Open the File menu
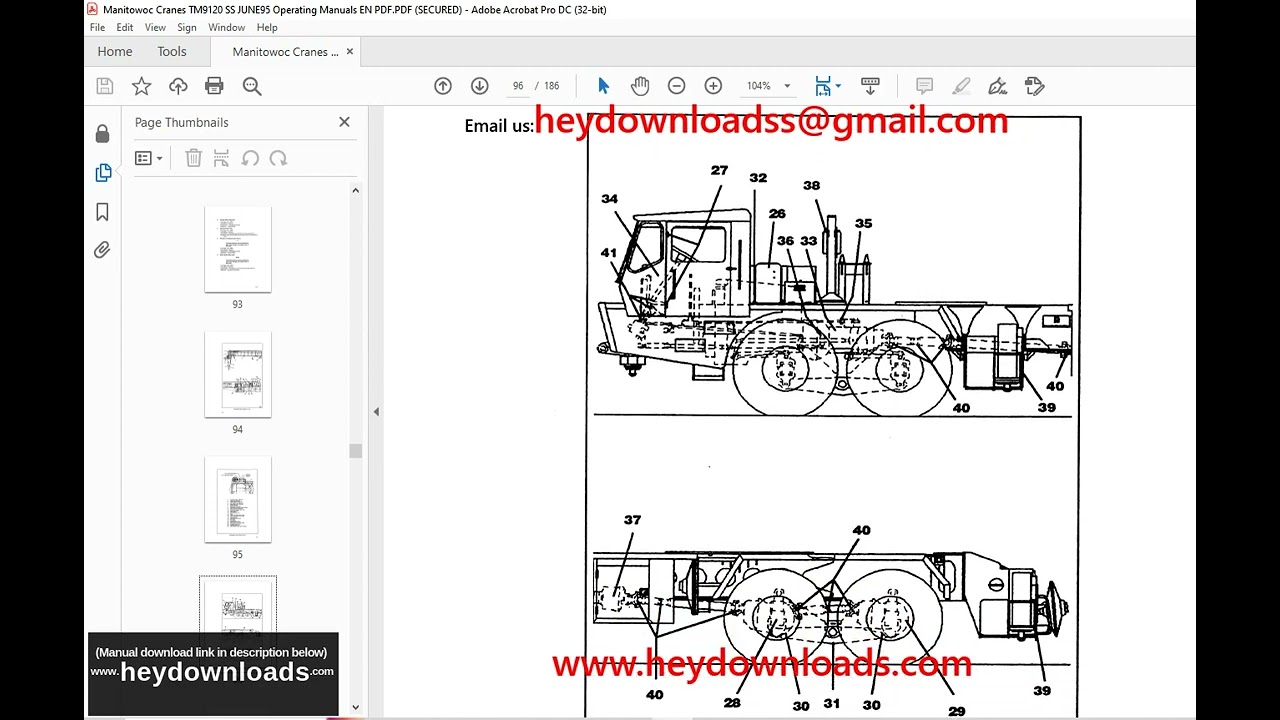Screen dimensions: 1280x720 [97, 28]
